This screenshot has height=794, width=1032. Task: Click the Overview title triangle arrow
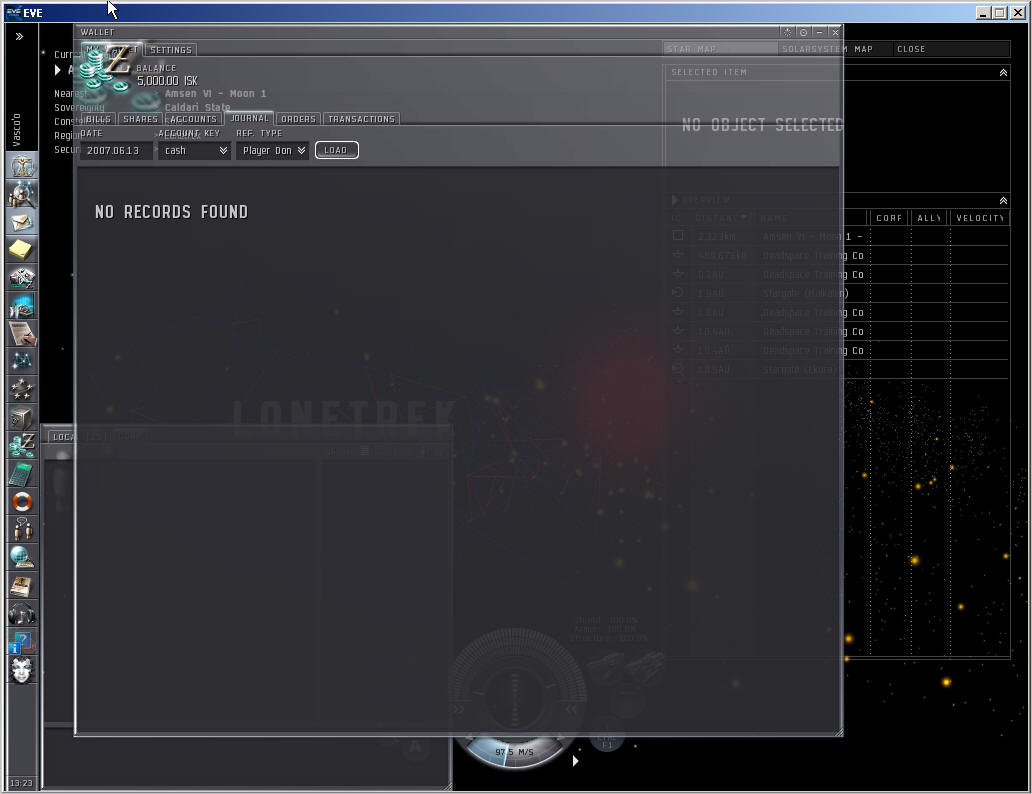point(675,200)
